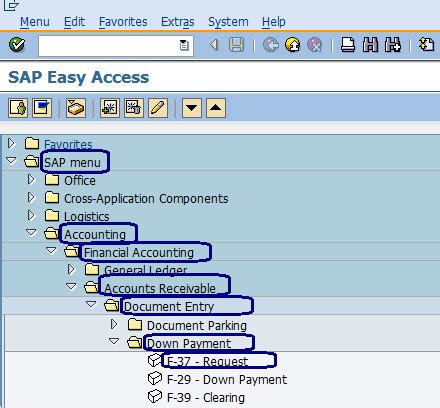The width and height of the screenshot is (440, 408).
Task: Collapse the Accounting node
Action: pos(31,233)
